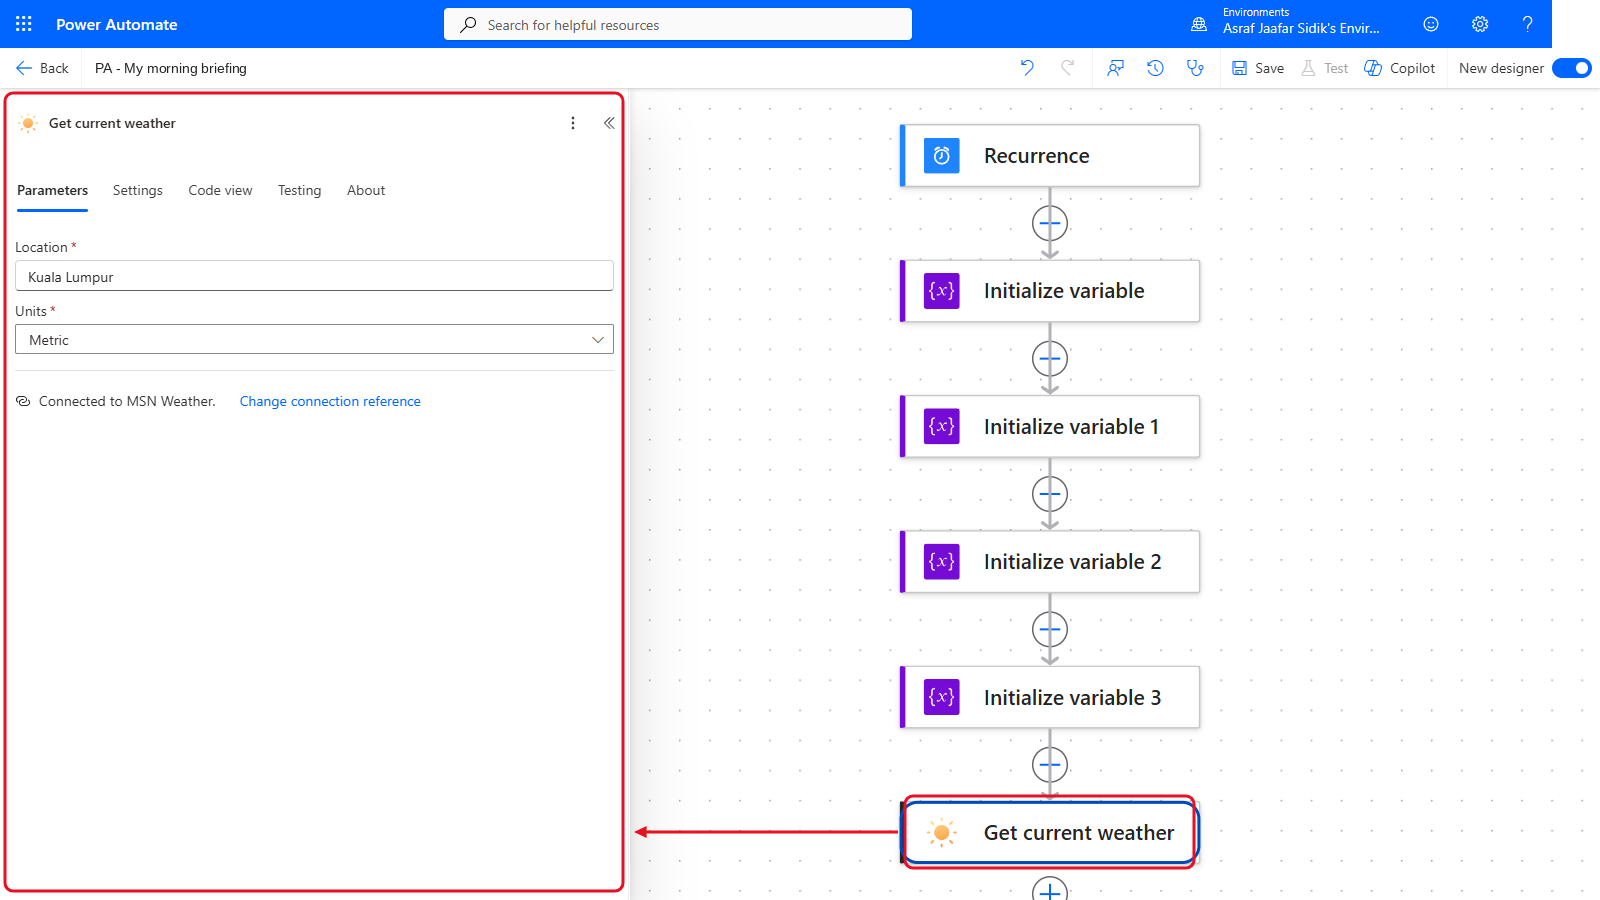The image size is (1600, 900).
Task: Switch to the Settings tab
Action: [x=138, y=190]
